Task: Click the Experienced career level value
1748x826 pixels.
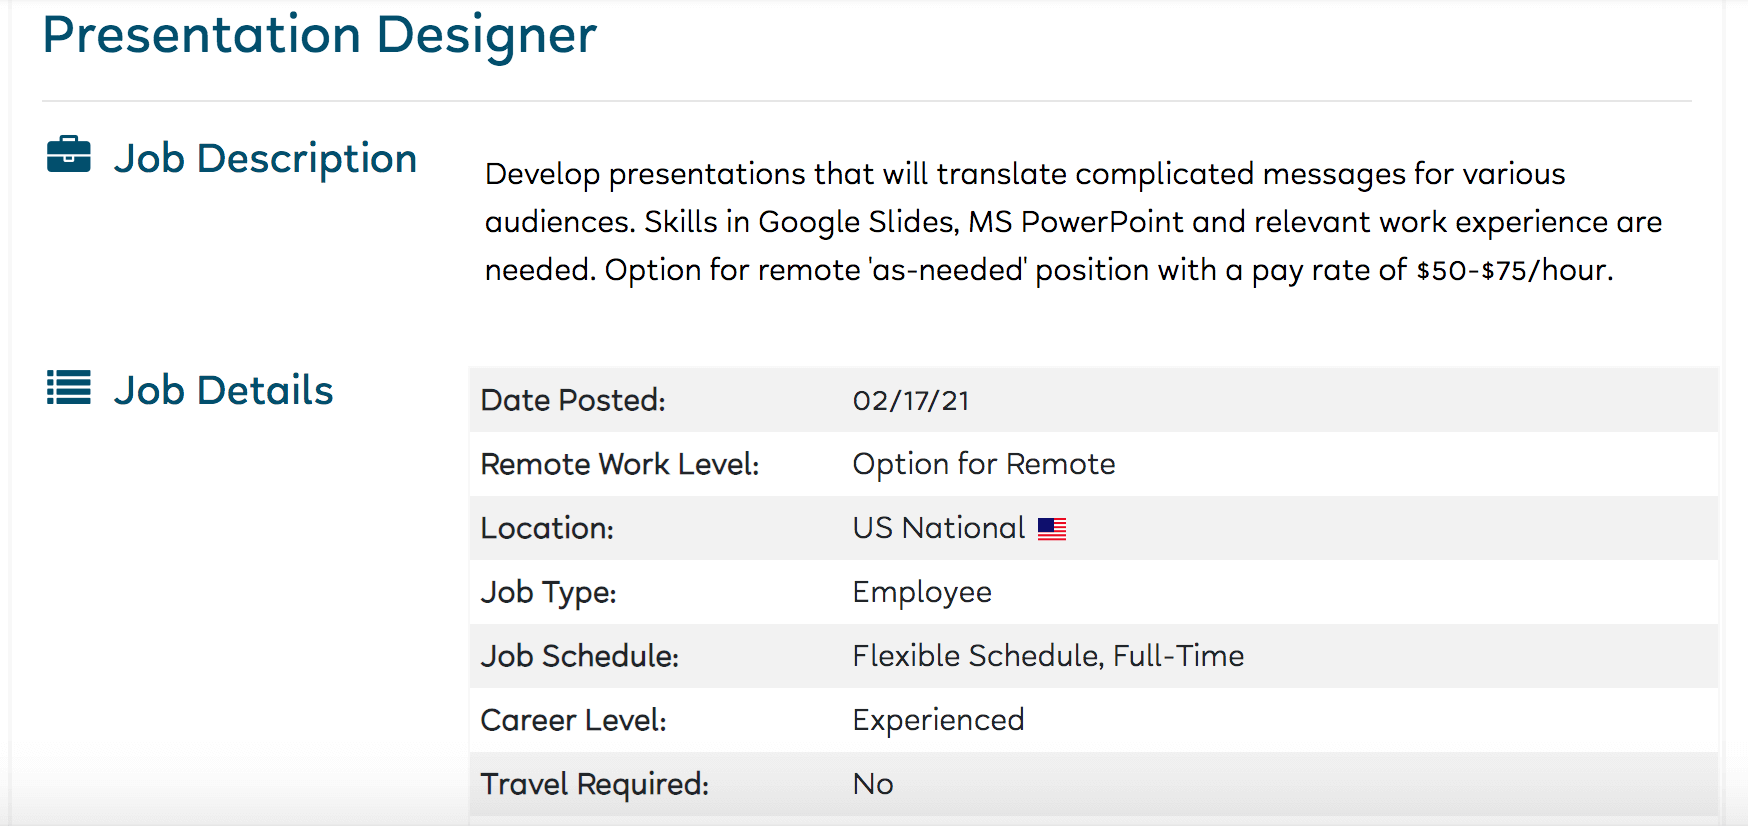Action: [938, 721]
